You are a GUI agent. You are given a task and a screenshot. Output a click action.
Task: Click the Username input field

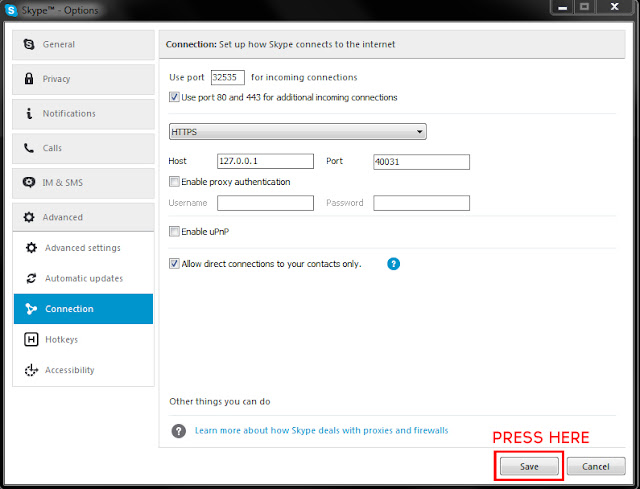[265, 203]
